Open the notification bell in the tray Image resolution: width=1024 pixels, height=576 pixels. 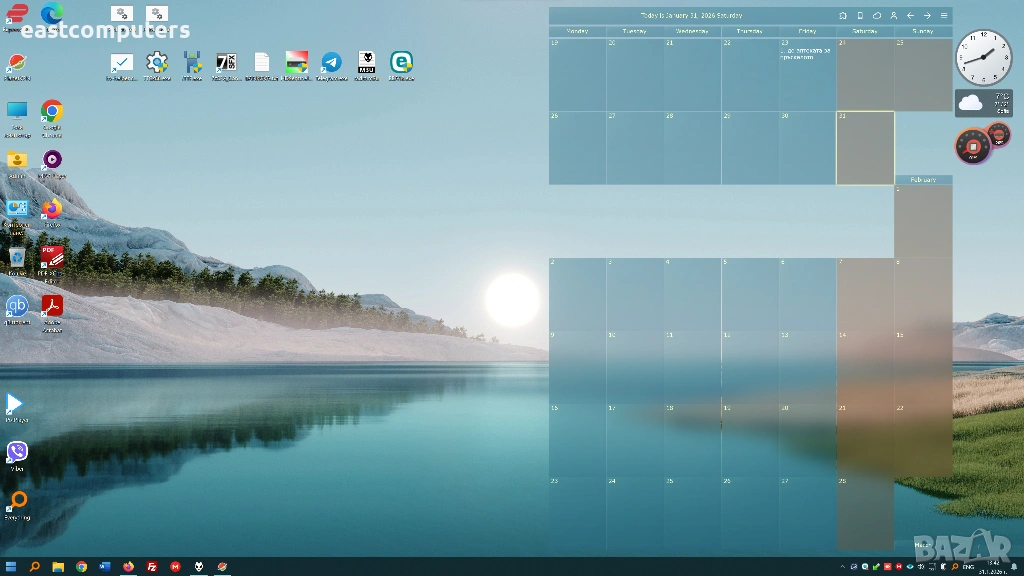point(1013,566)
